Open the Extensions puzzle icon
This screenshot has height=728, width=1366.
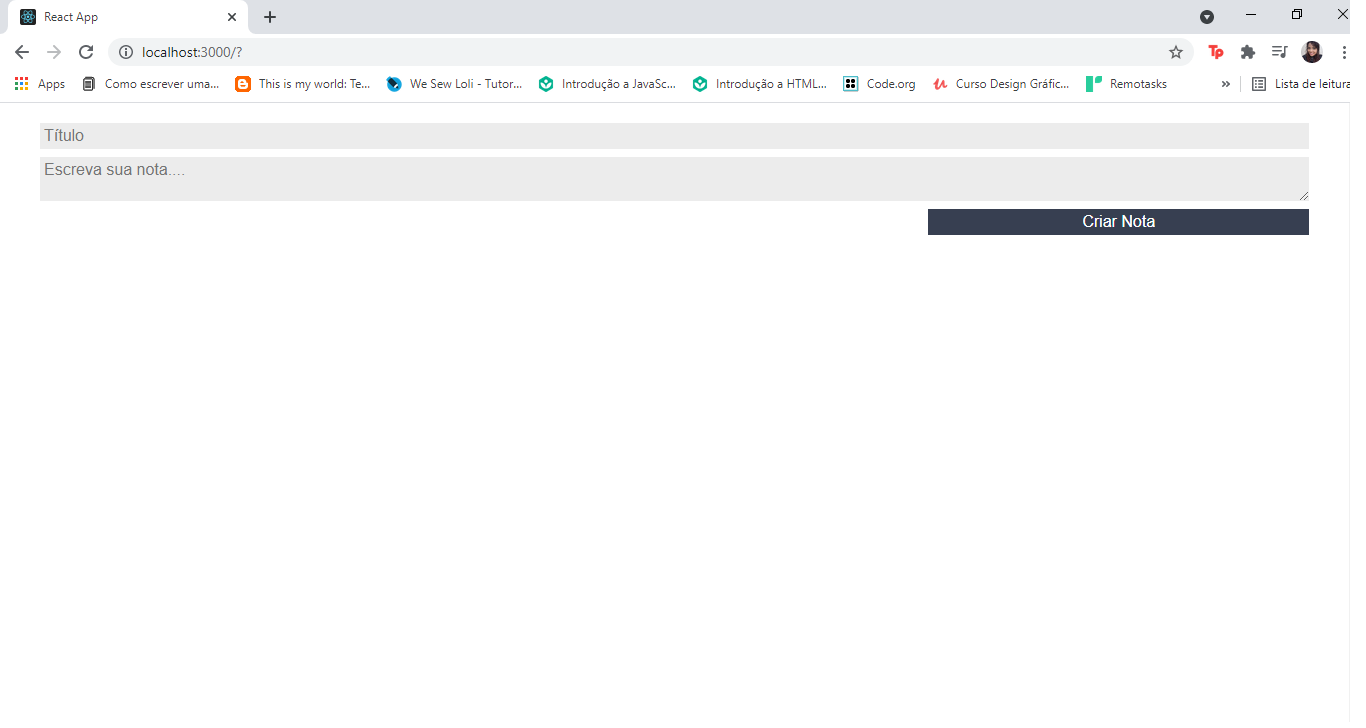coord(1248,52)
